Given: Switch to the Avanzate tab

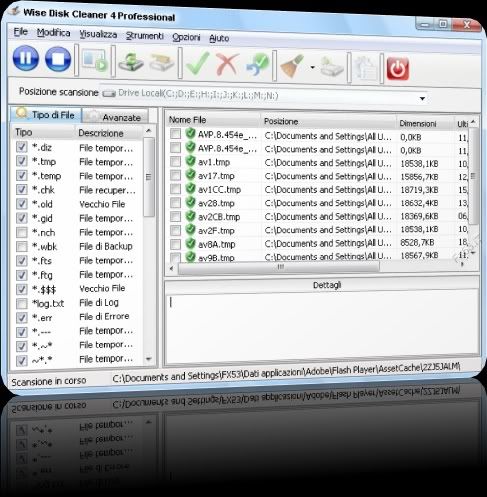Looking at the screenshot, I should pyautogui.click(x=115, y=117).
